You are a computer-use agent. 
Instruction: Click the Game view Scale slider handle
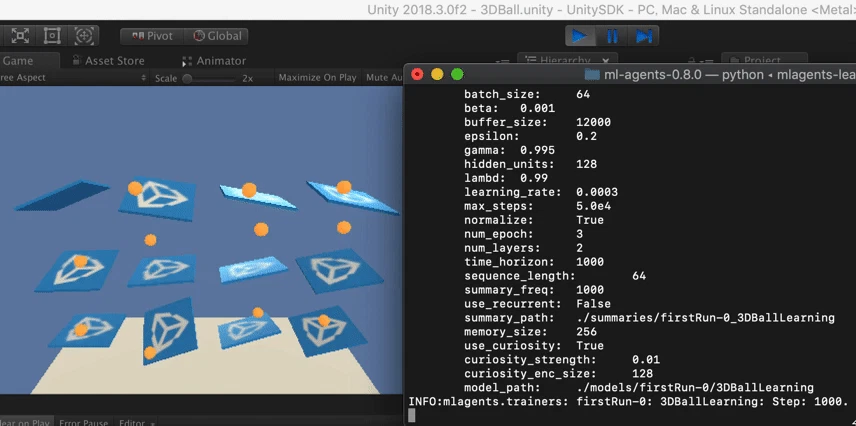point(187,78)
